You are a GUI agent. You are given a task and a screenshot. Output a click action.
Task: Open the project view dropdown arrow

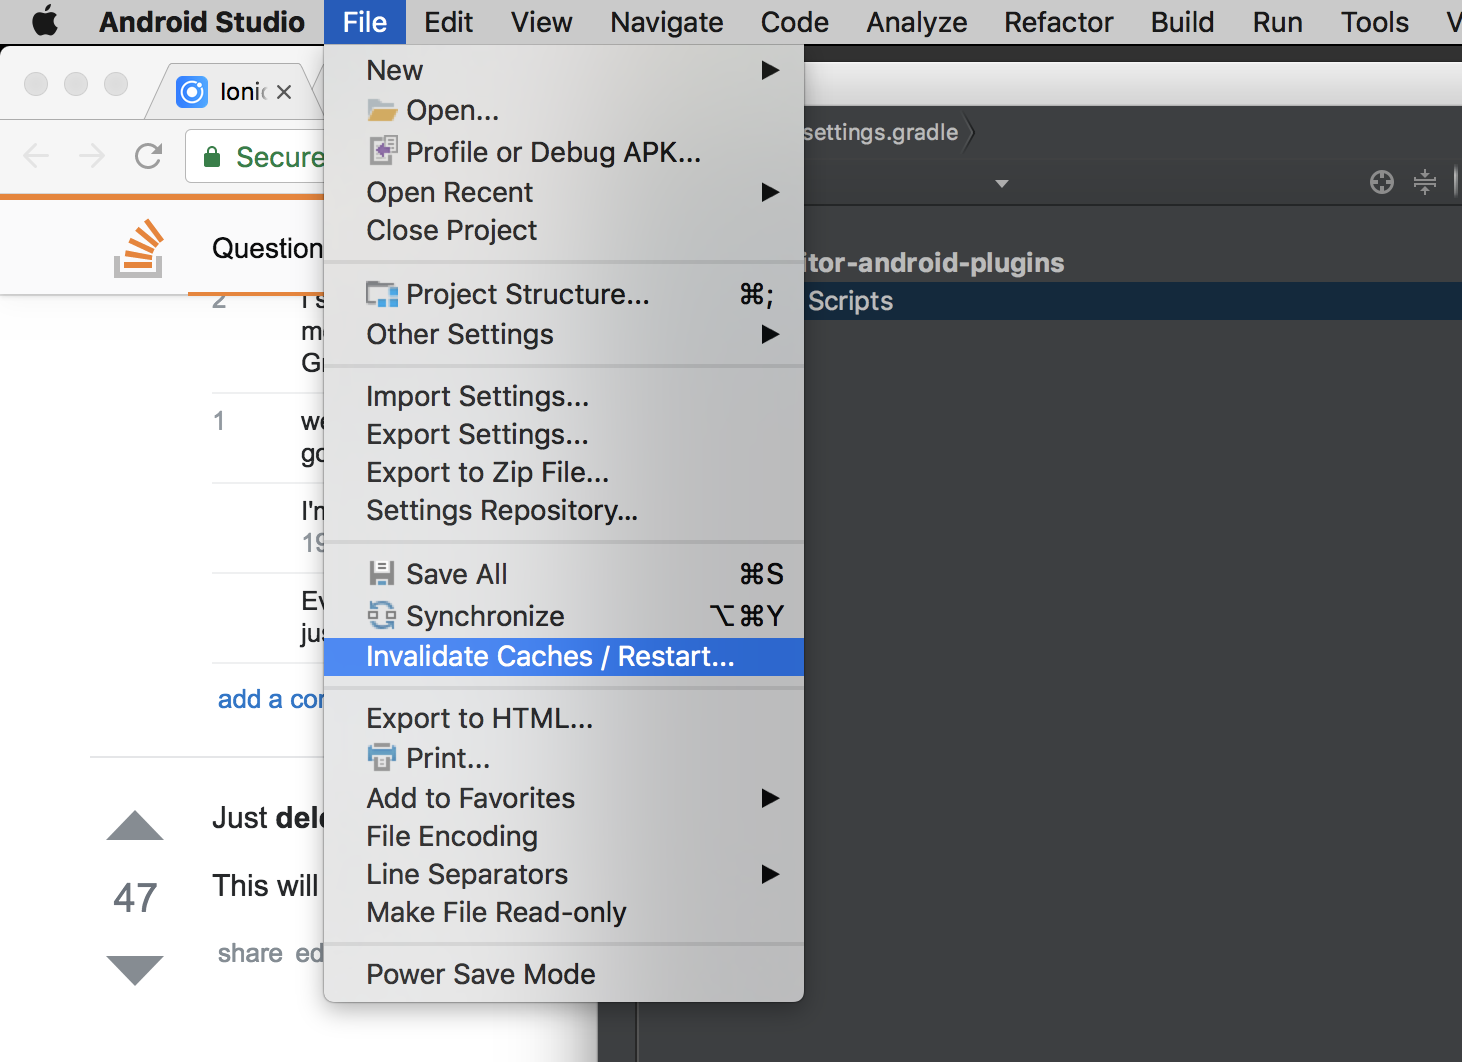tap(1001, 184)
